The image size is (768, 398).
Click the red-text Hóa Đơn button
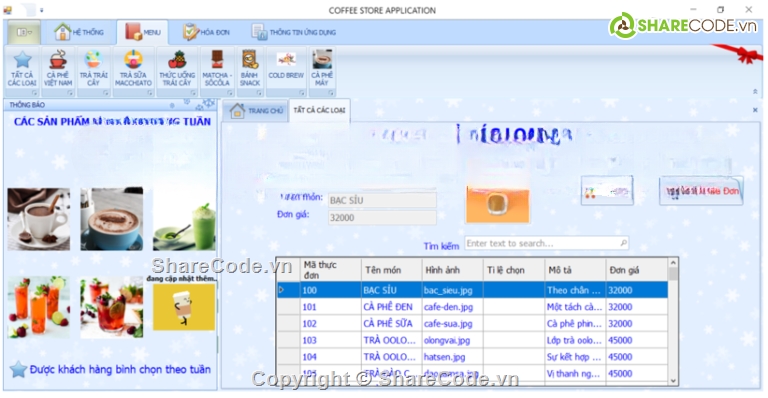pos(701,191)
